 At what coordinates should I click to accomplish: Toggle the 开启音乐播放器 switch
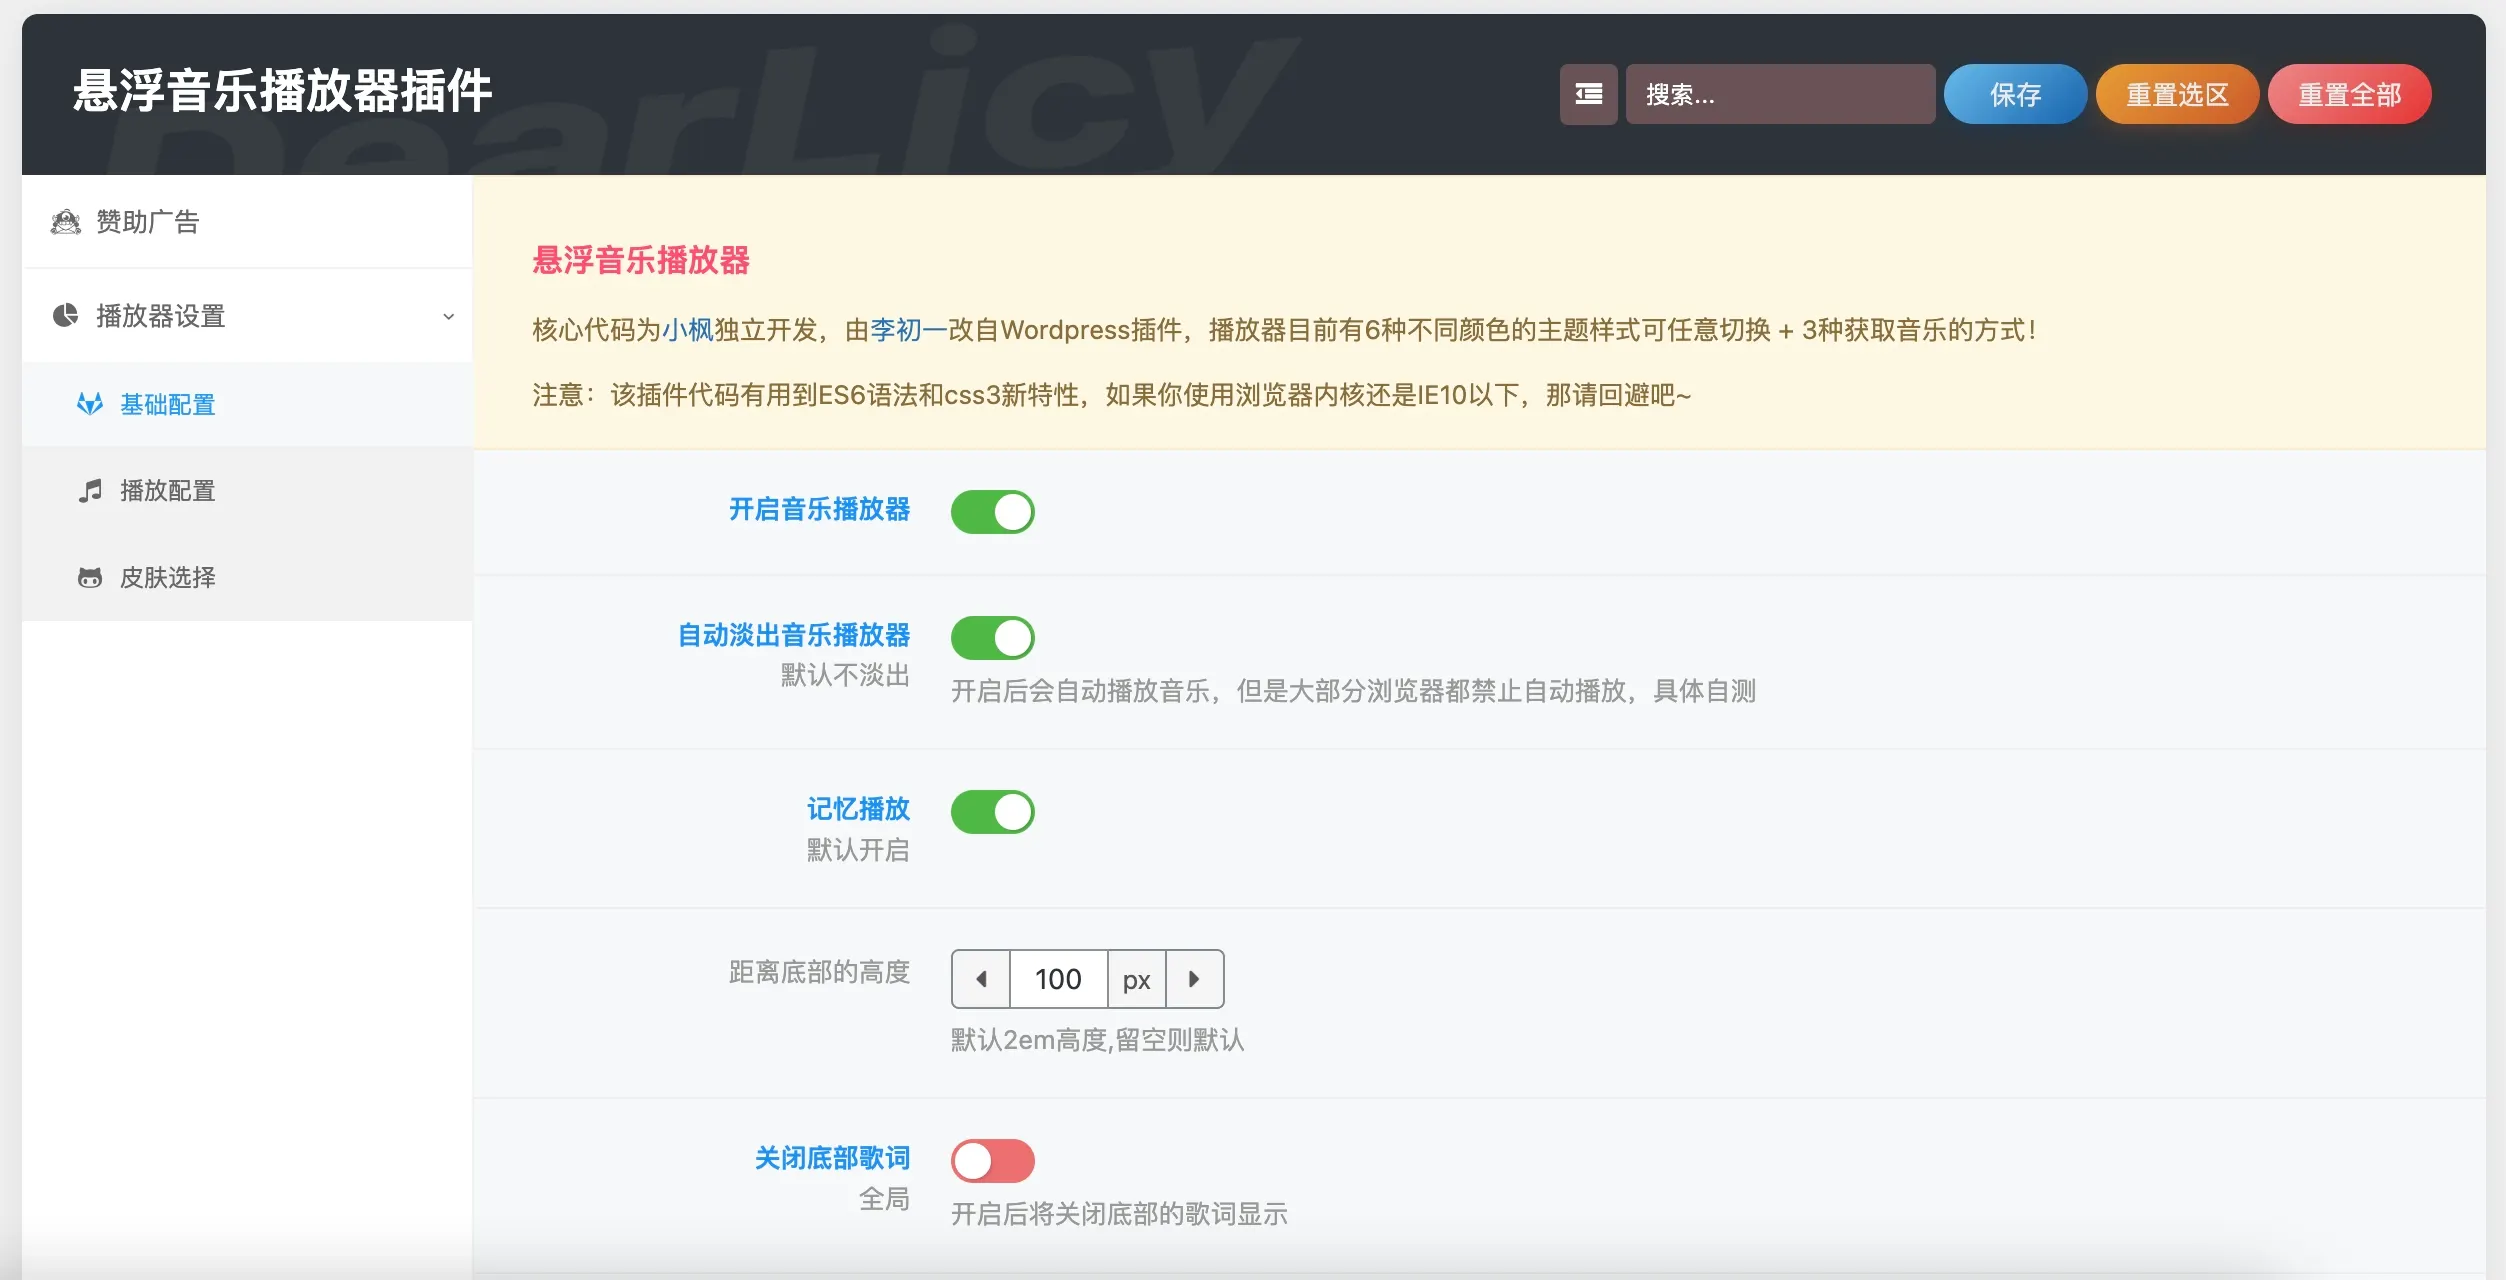point(992,512)
